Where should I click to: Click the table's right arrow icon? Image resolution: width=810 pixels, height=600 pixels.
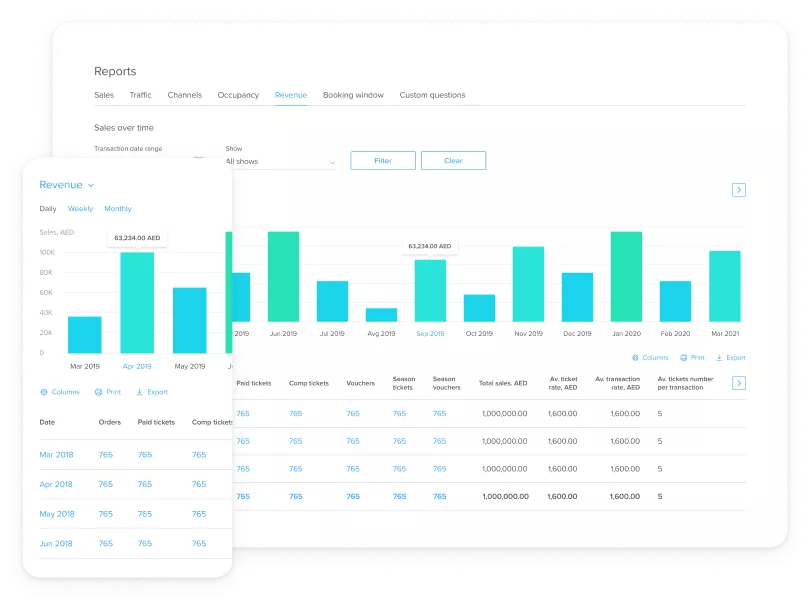pos(739,383)
